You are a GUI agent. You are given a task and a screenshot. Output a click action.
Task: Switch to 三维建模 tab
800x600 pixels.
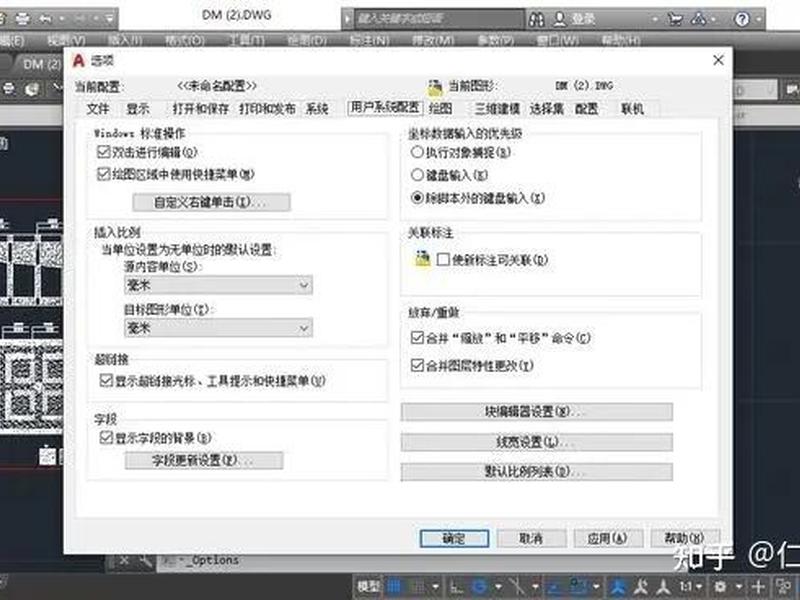[x=497, y=108]
